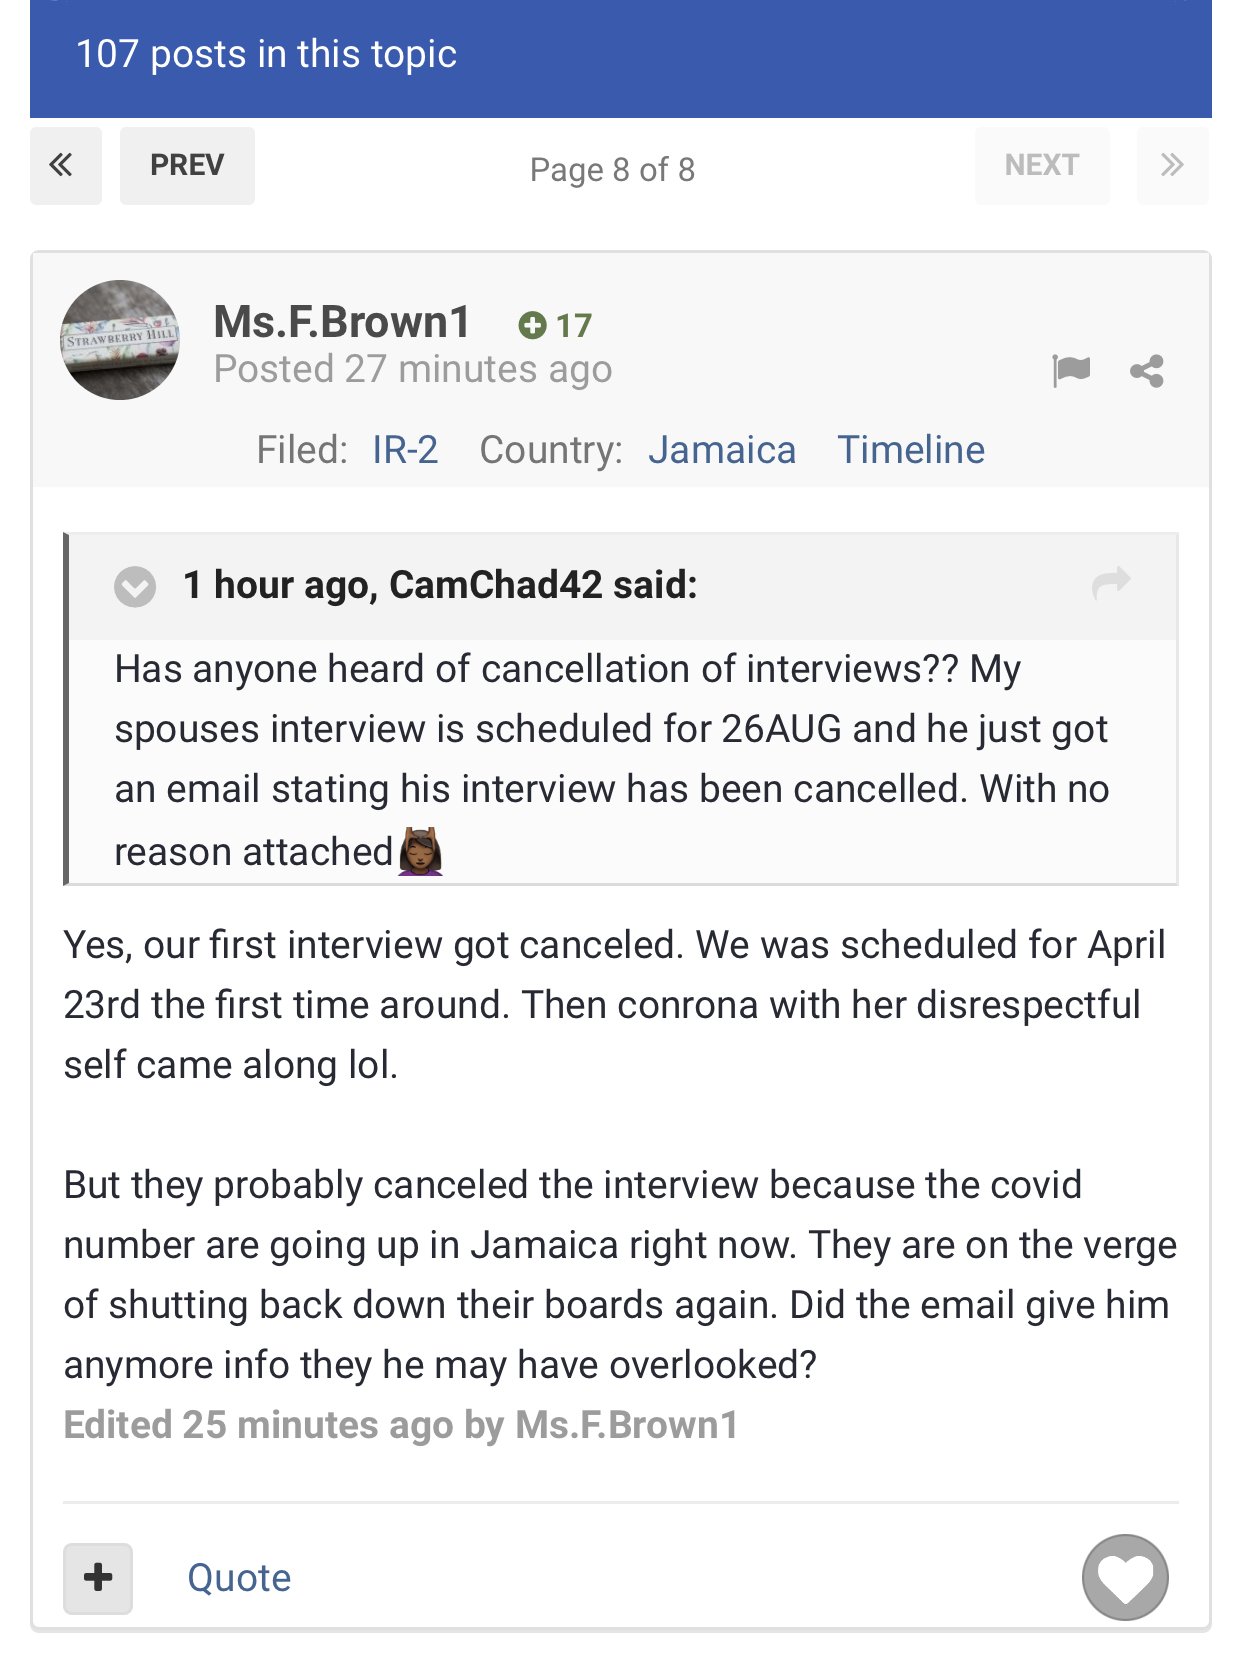The width and height of the screenshot is (1242, 1672).
Task: Open 'Posted 27 minutes ago' permalink
Action: pos(413,370)
